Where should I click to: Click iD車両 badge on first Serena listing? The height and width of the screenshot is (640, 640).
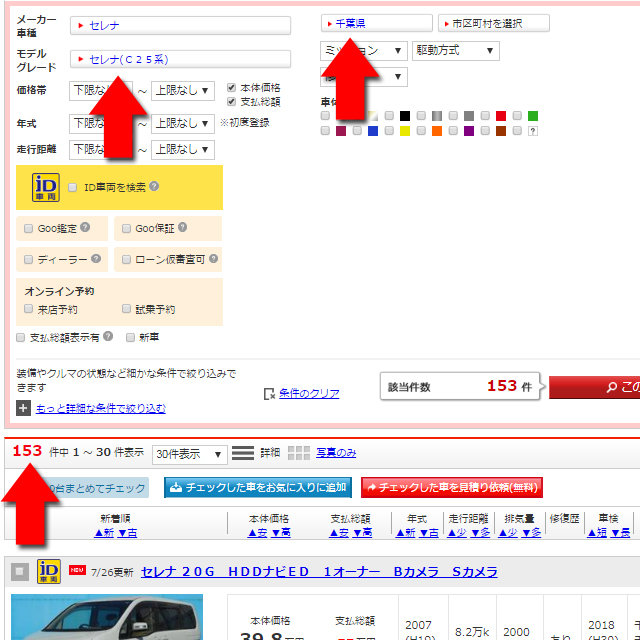click(49, 571)
